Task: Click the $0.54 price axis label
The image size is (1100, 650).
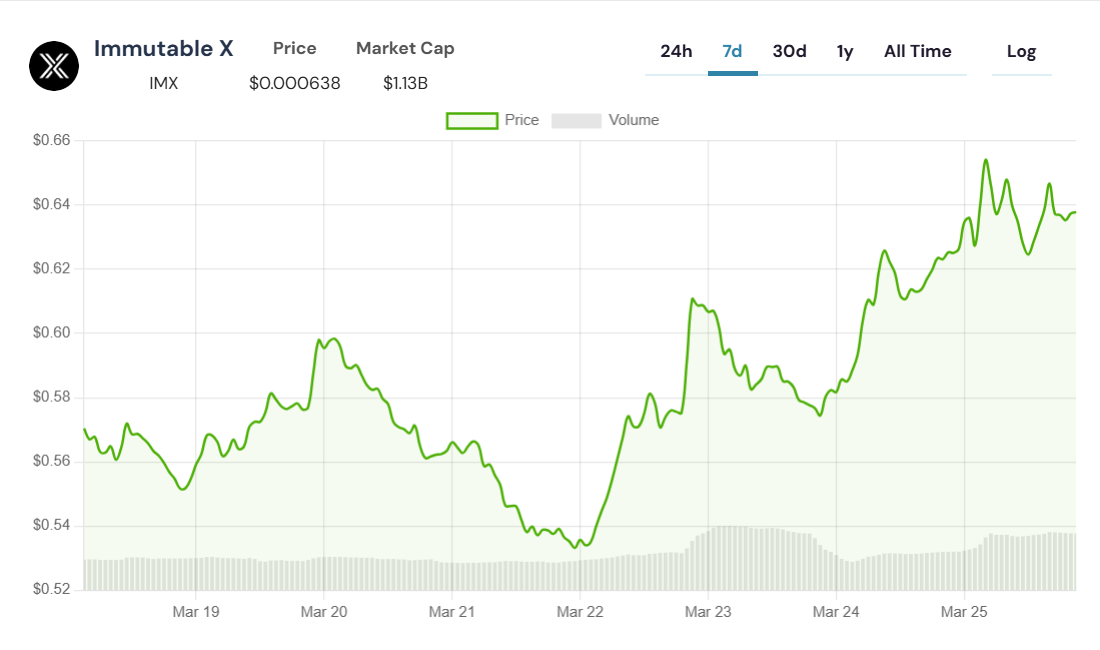Action: point(52,525)
